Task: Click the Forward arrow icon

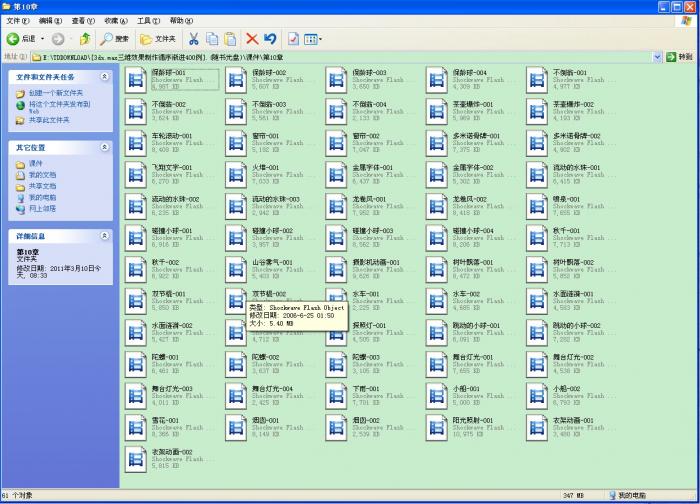Action: coord(58,39)
